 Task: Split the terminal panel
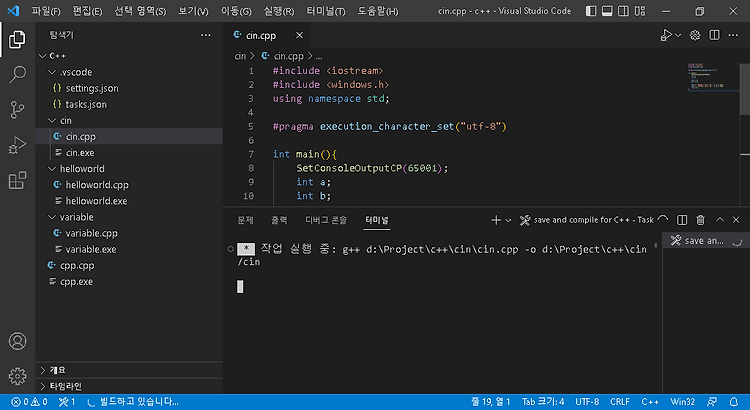tap(682, 220)
